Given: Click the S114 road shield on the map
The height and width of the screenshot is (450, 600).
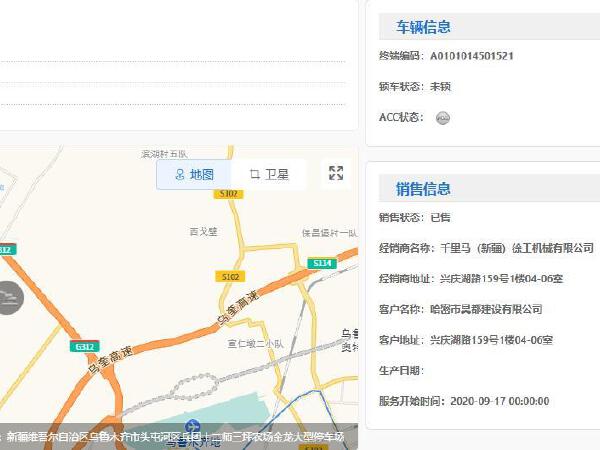Looking at the screenshot, I should click(321, 263).
